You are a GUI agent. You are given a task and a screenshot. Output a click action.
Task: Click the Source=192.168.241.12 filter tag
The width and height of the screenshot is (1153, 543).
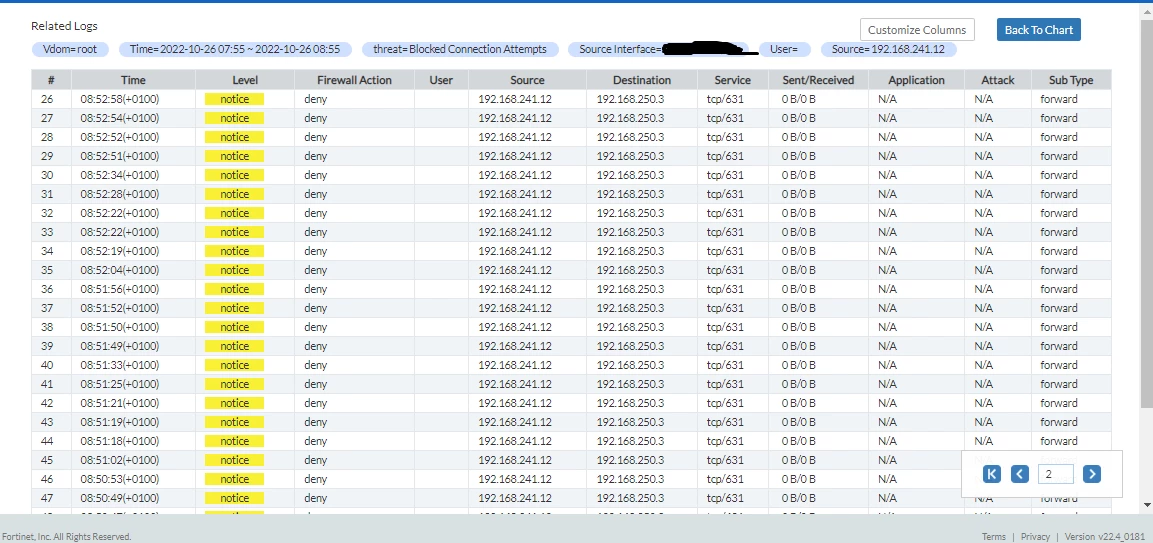(x=888, y=49)
